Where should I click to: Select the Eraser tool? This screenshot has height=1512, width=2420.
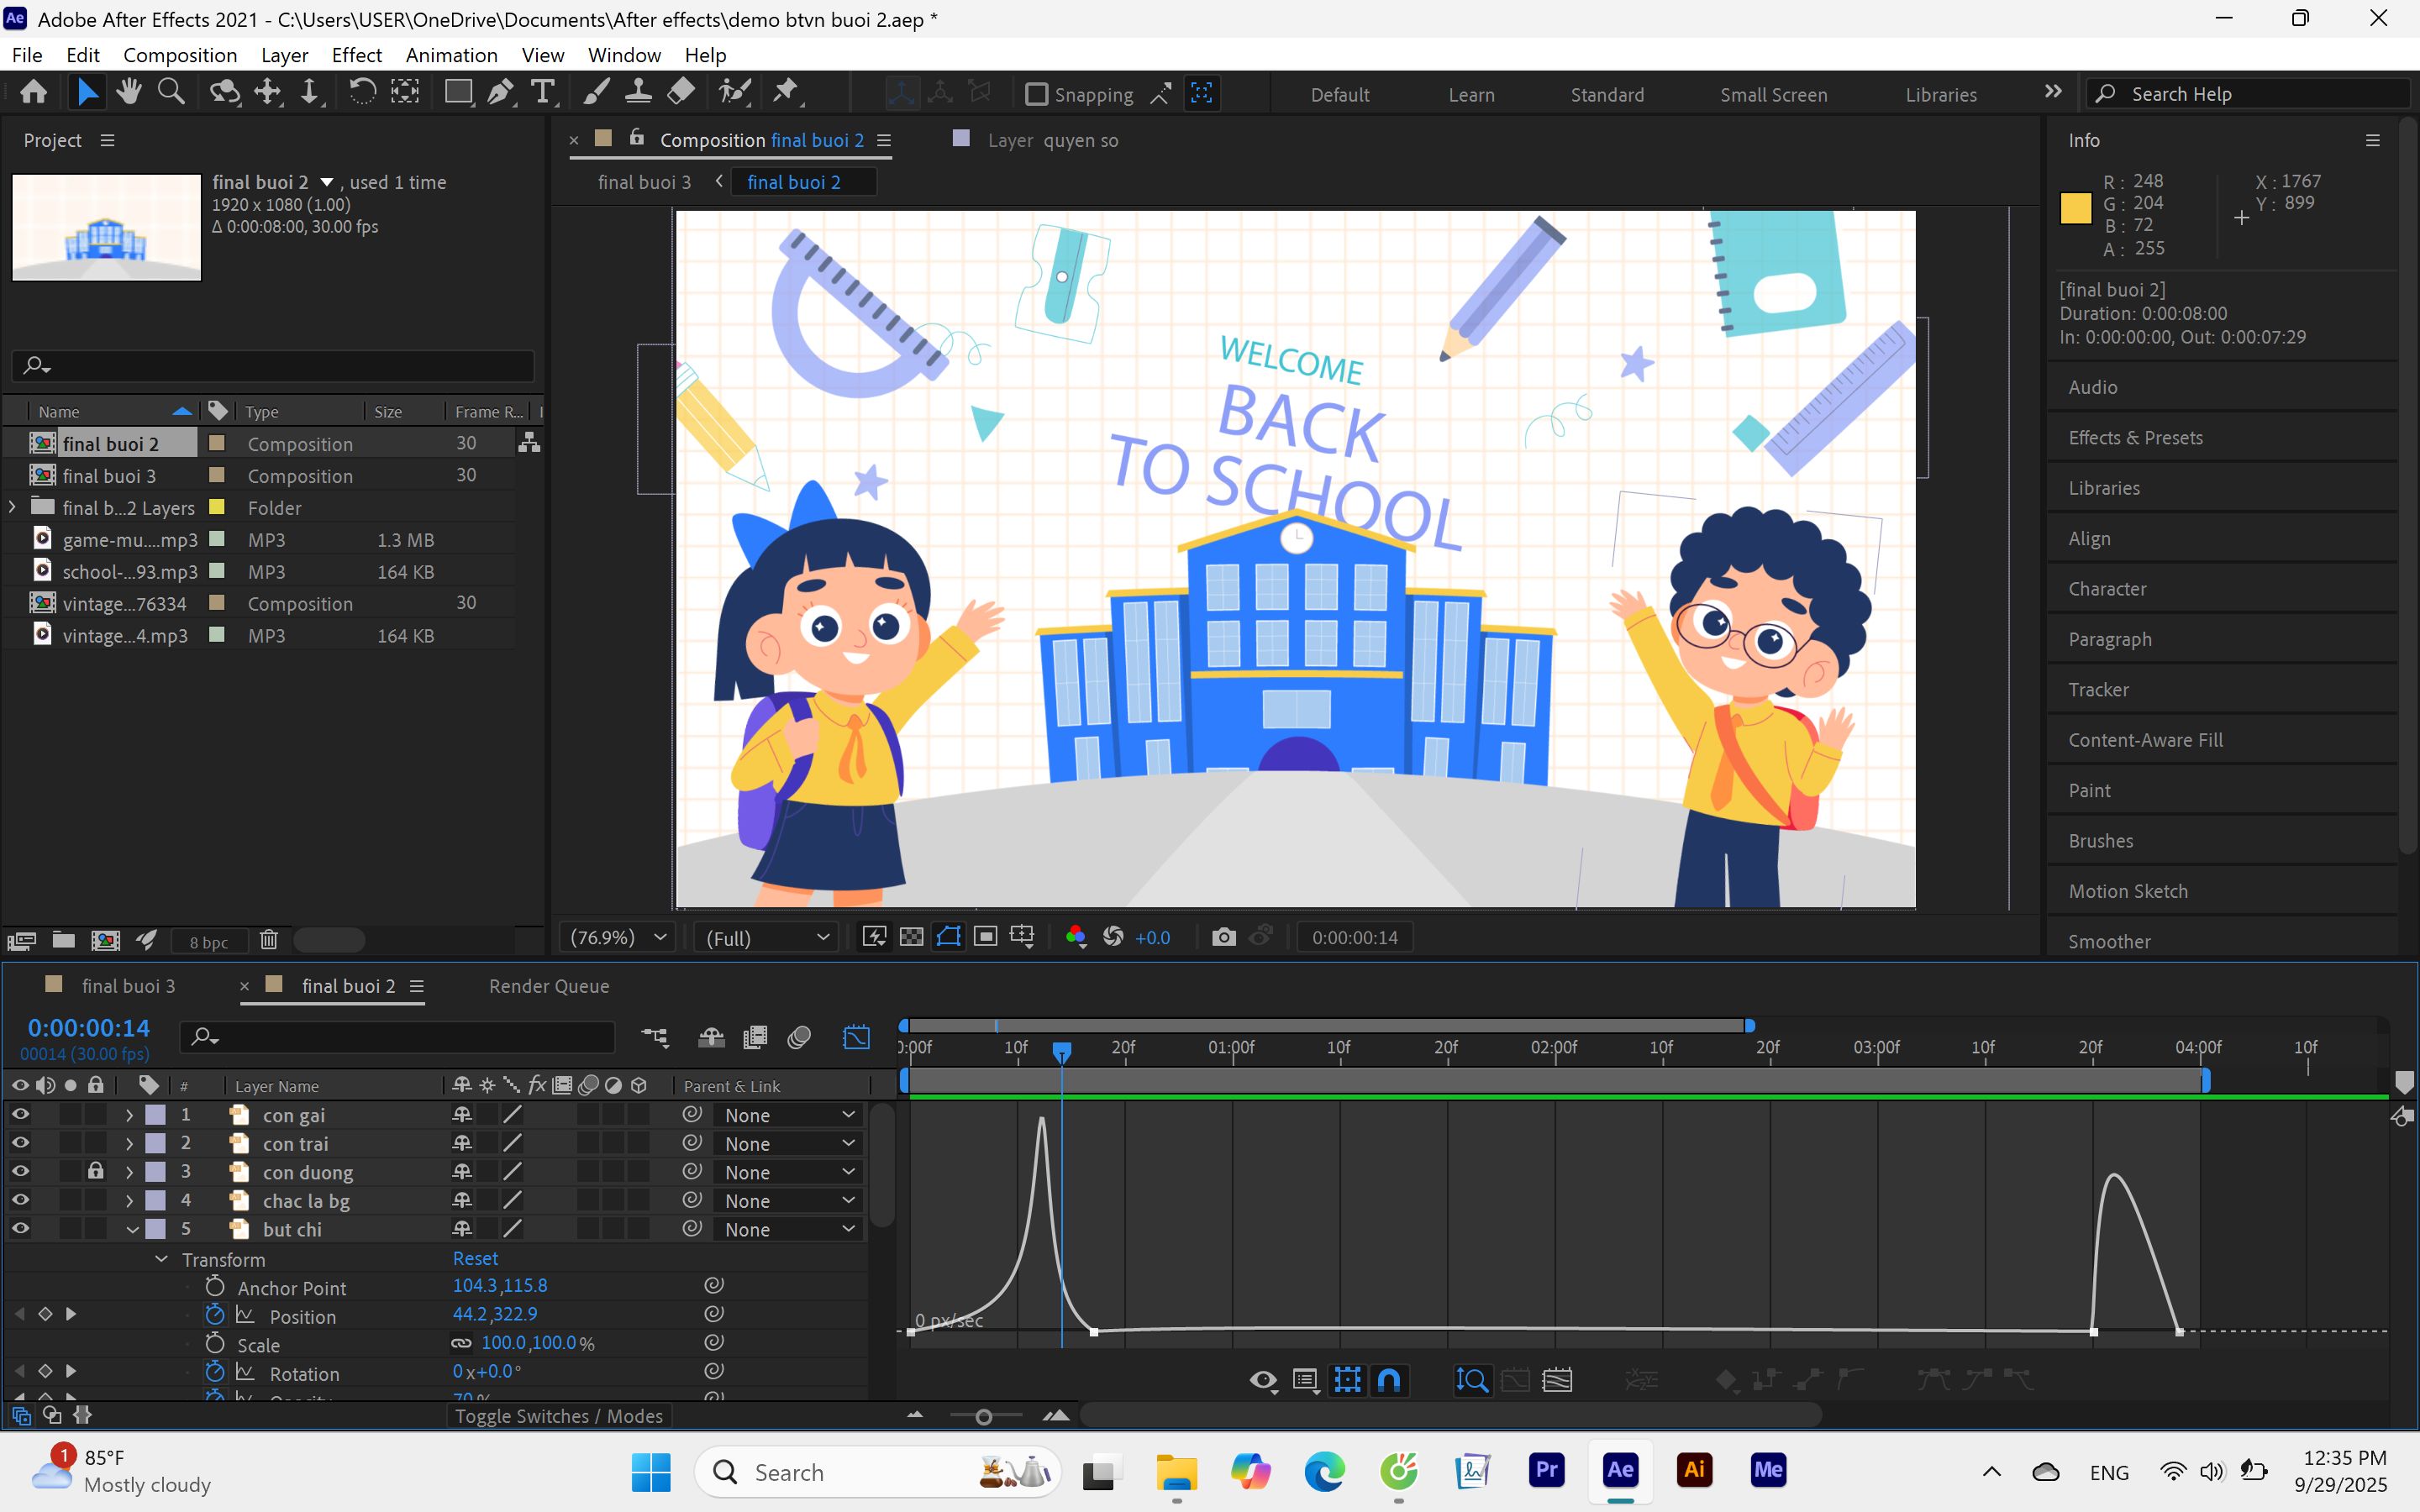681,93
